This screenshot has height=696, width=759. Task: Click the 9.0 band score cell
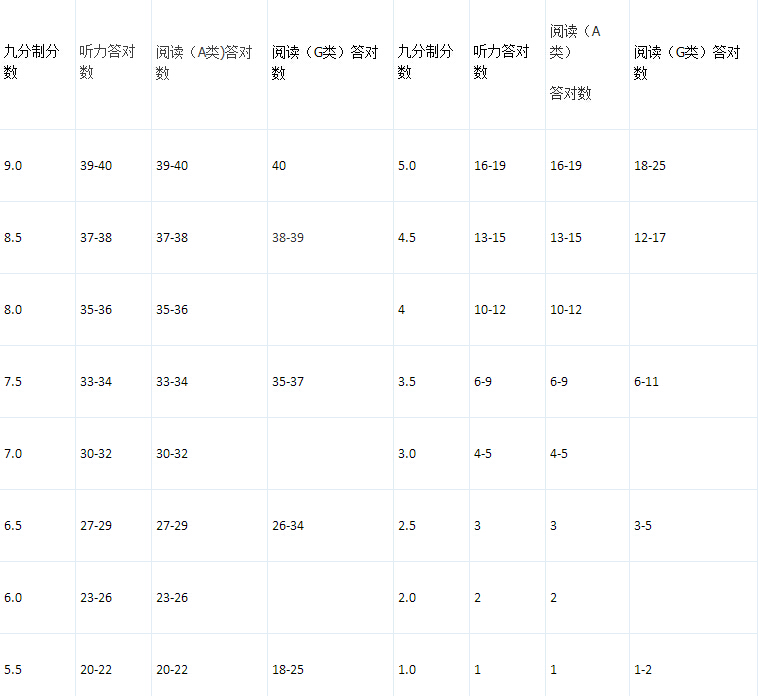click(13, 166)
